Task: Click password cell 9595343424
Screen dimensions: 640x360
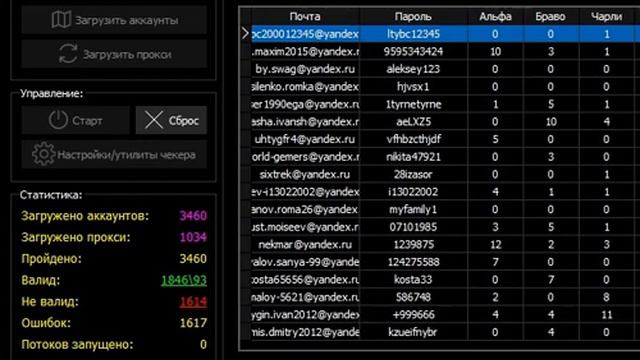Action: pos(413,51)
